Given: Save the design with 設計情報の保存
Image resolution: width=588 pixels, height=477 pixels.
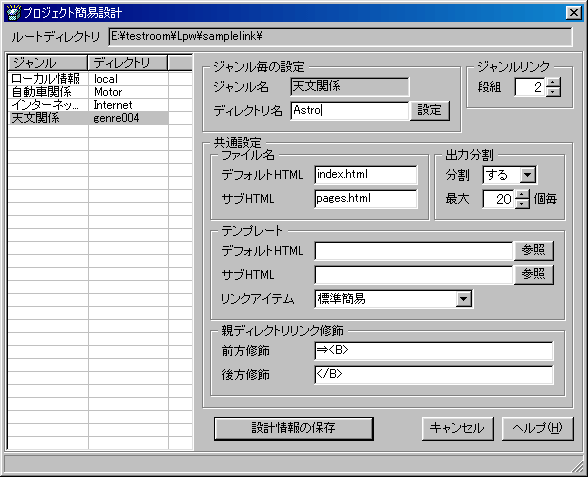Looking at the screenshot, I should coord(294,428).
